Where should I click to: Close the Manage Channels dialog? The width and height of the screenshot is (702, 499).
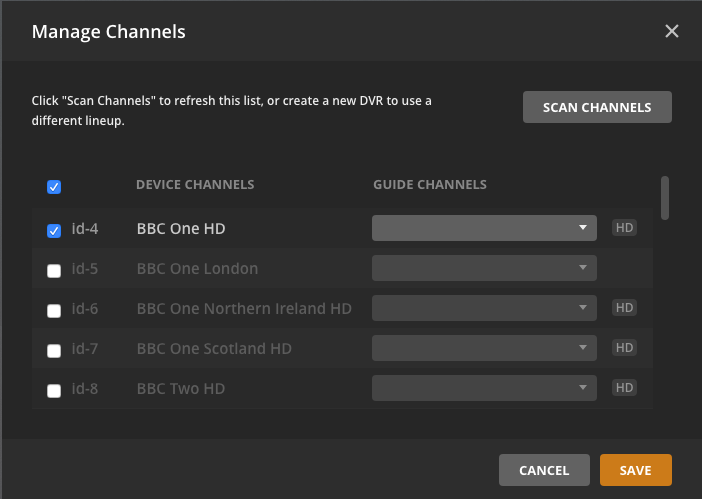[x=672, y=31]
